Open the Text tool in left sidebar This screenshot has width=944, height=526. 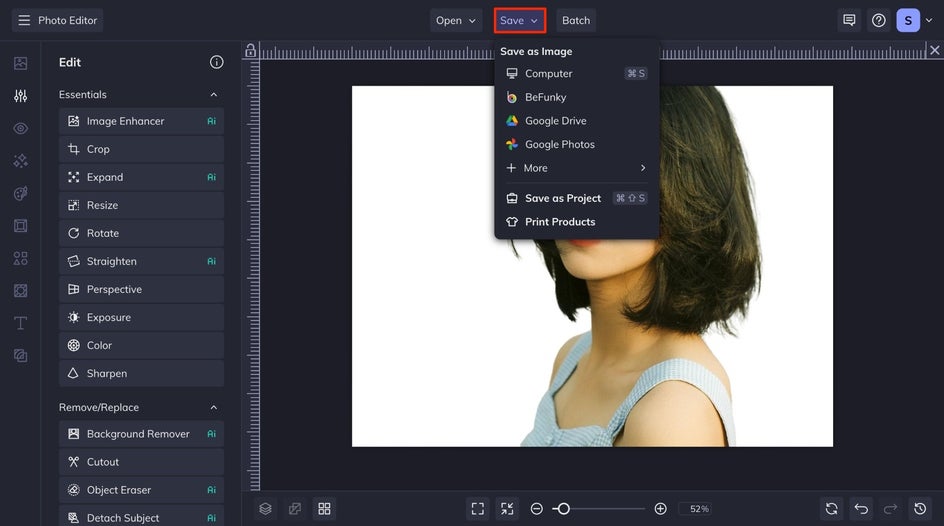[x=20, y=323]
